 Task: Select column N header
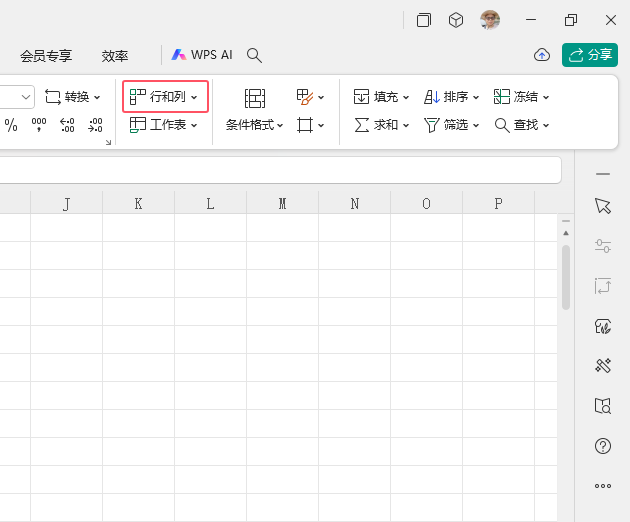coord(354,203)
